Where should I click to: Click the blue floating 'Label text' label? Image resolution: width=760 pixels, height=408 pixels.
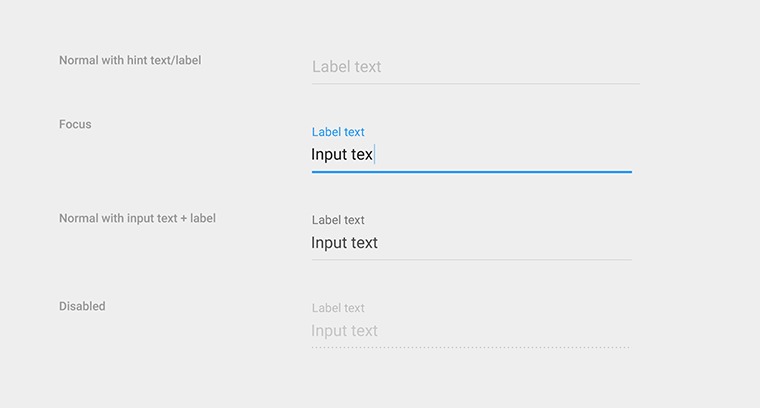[338, 132]
